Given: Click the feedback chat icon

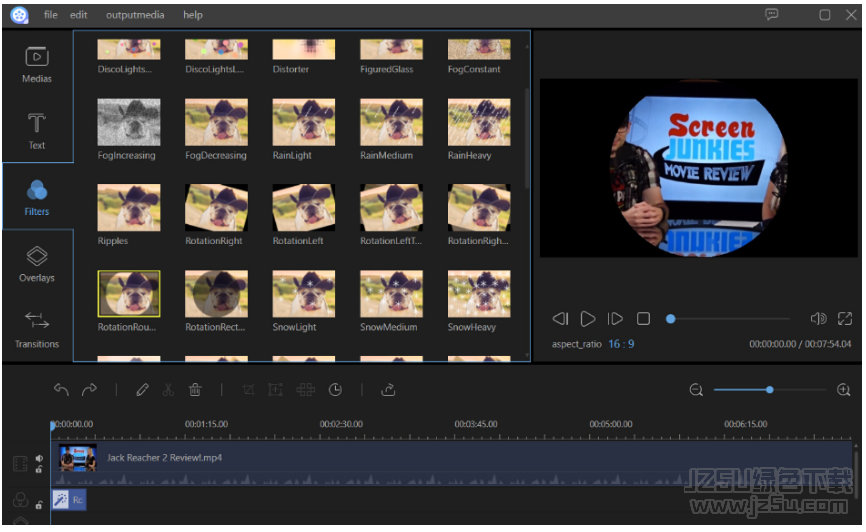Looking at the screenshot, I should [772, 14].
